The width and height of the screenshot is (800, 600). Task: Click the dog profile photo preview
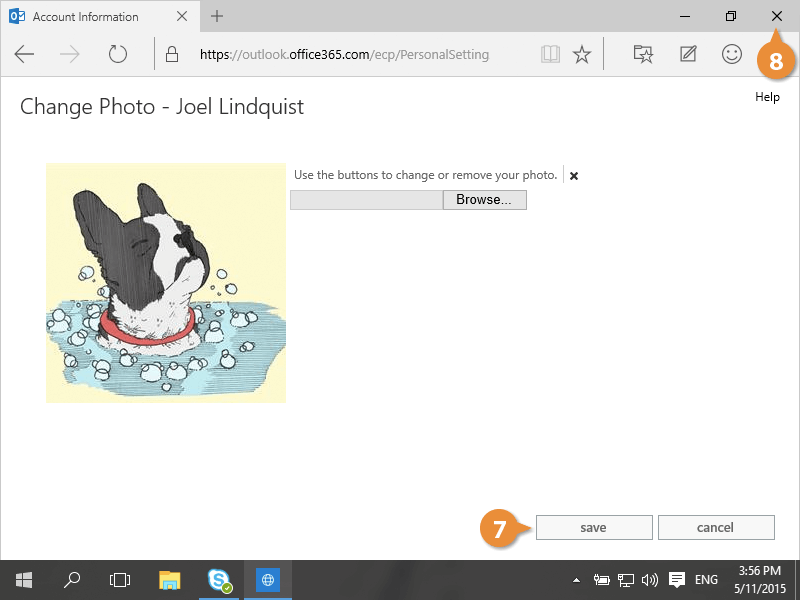[x=166, y=283]
